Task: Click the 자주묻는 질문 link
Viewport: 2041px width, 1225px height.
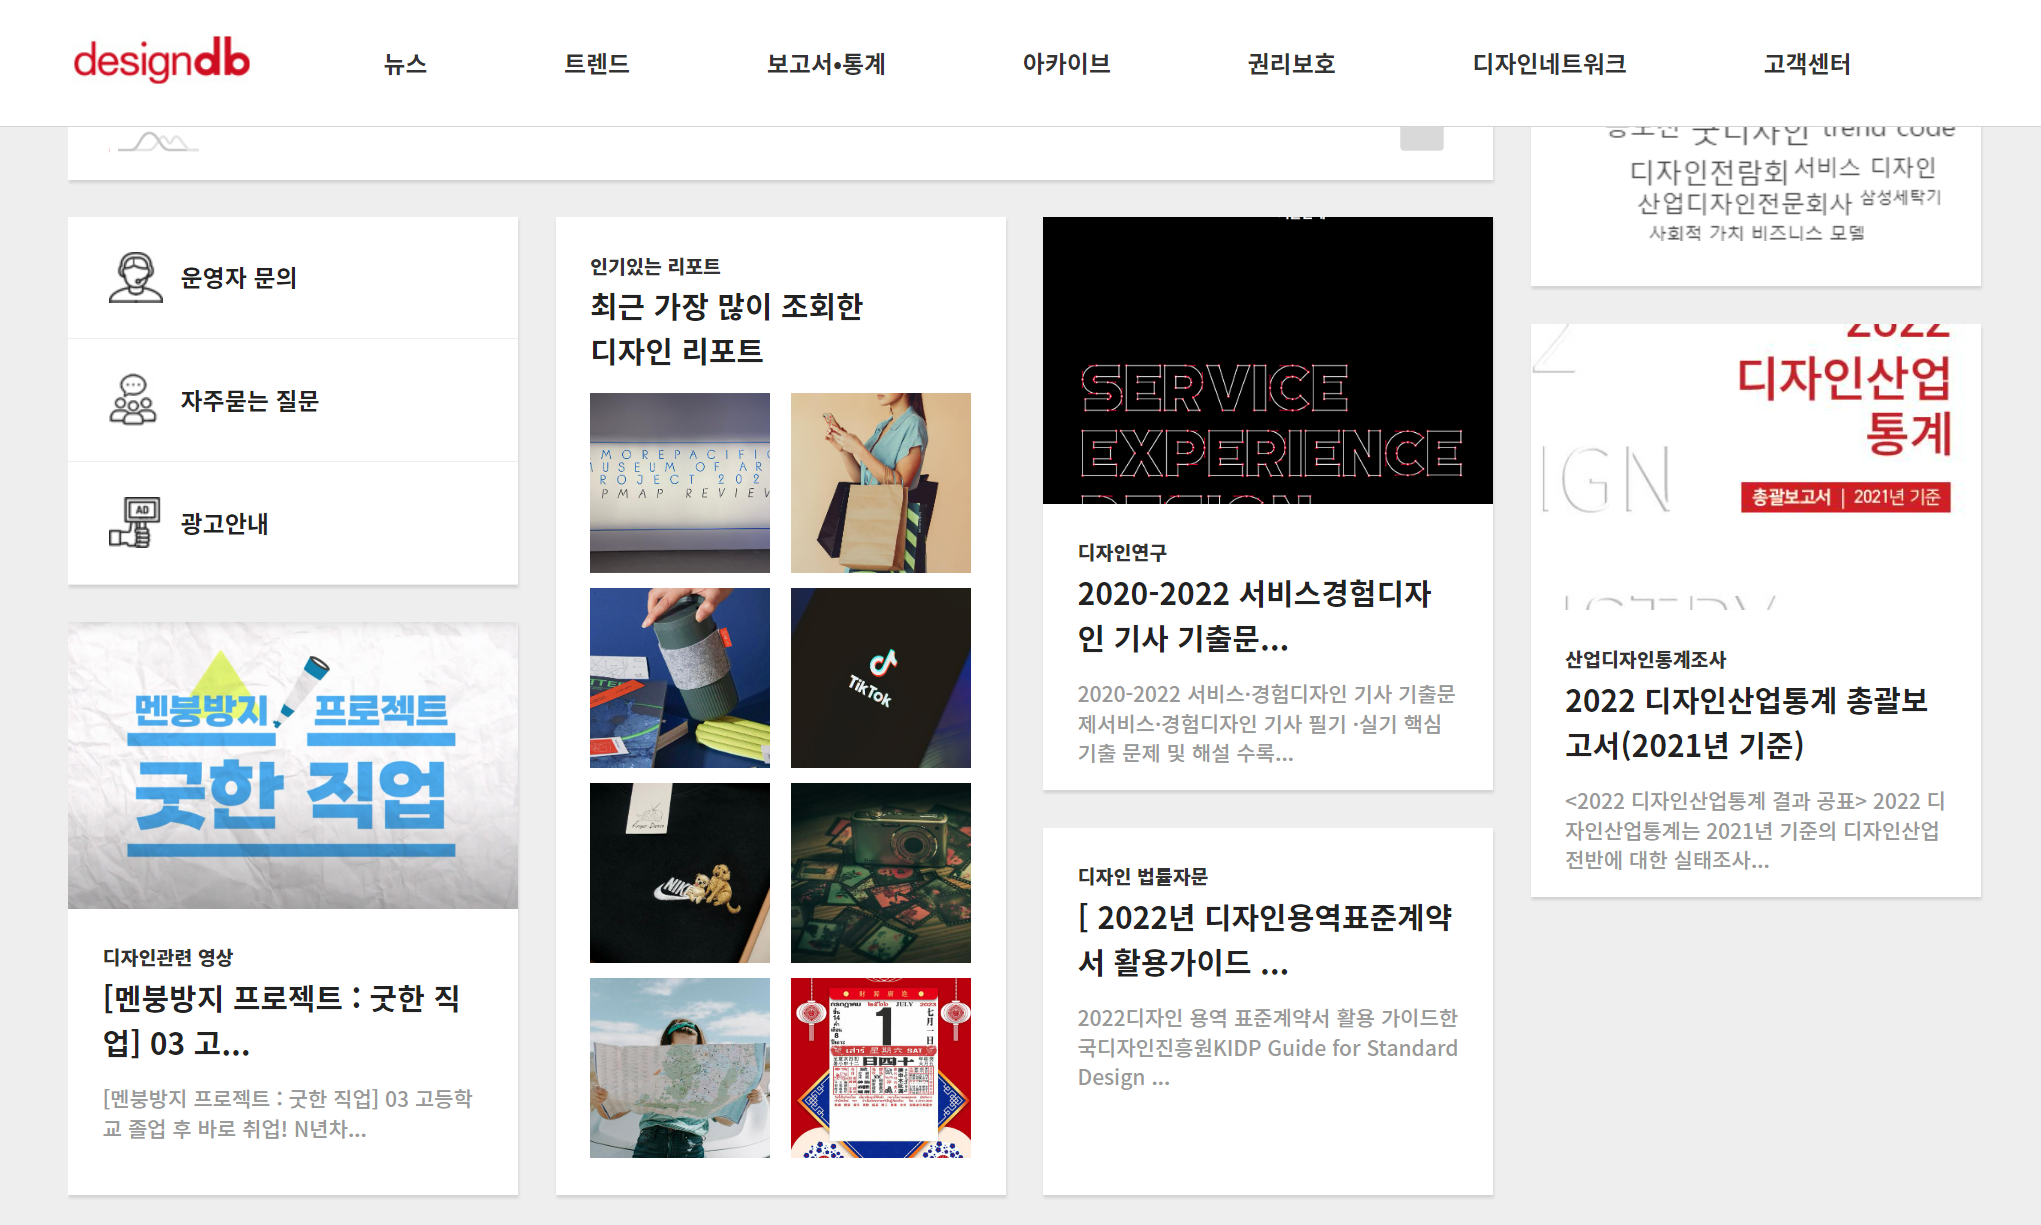Action: click(x=249, y=401)
